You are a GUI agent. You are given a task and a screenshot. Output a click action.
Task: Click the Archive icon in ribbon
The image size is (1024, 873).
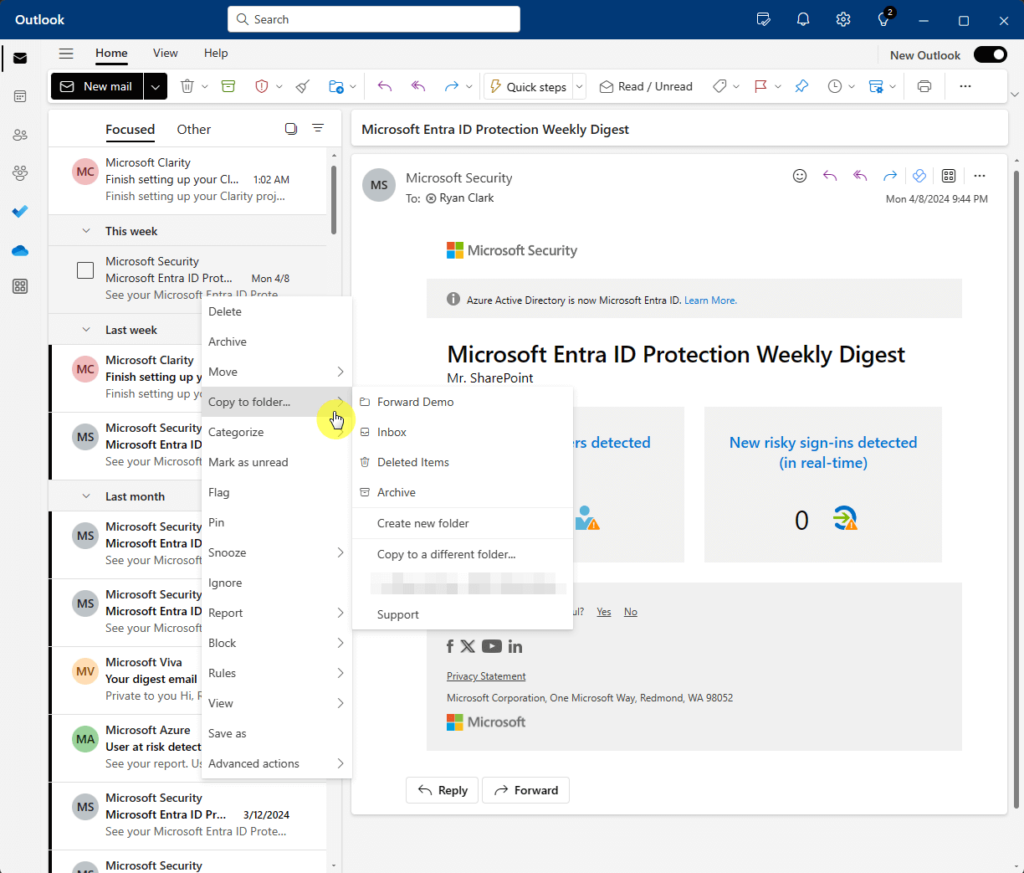tap(228, 86)
